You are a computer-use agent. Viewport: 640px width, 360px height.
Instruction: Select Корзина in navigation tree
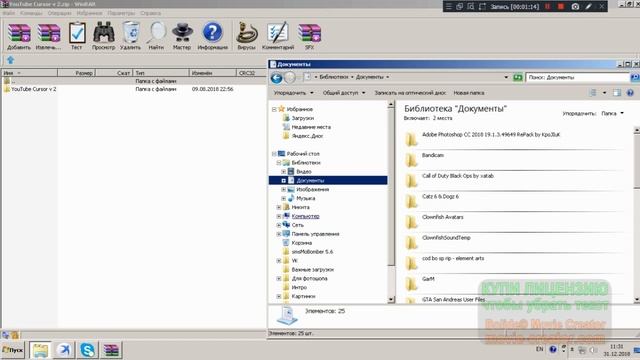point(302,243)
